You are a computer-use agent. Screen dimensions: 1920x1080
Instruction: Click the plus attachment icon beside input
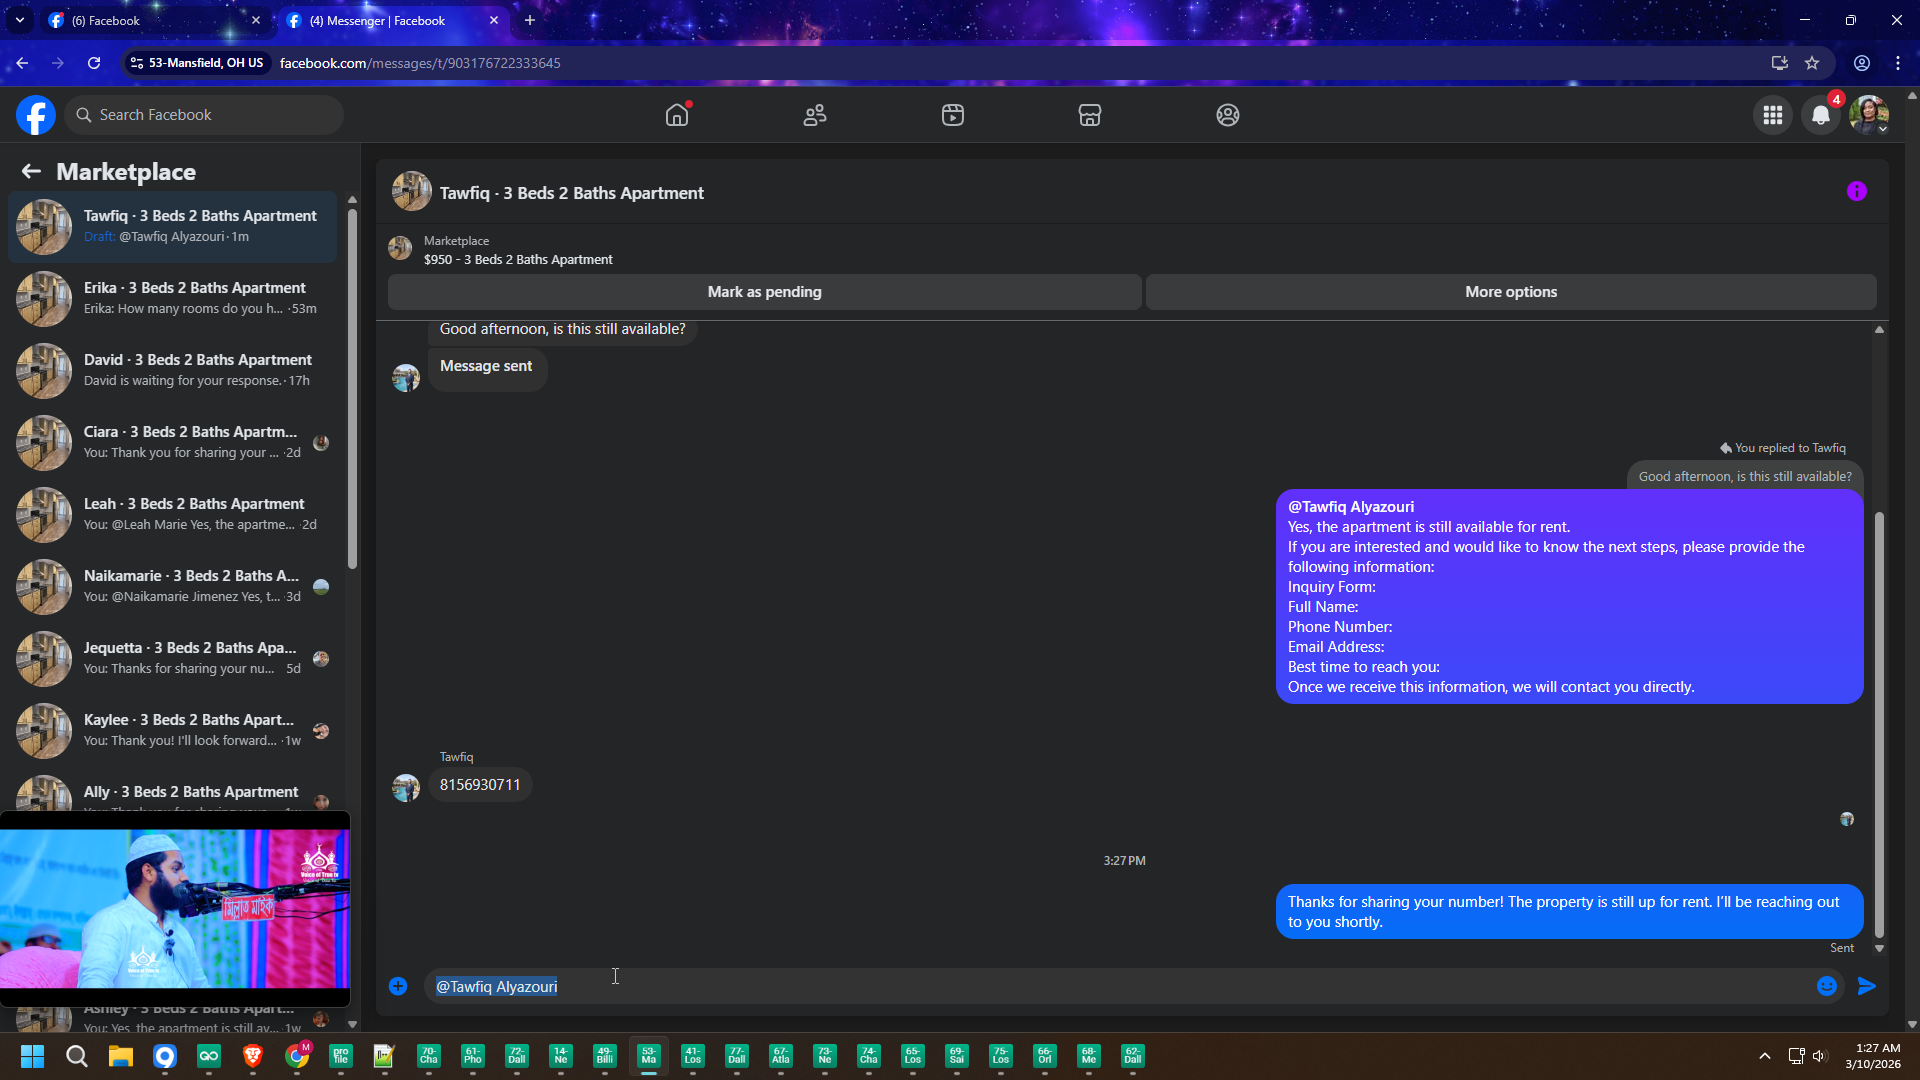click(398, 986)
